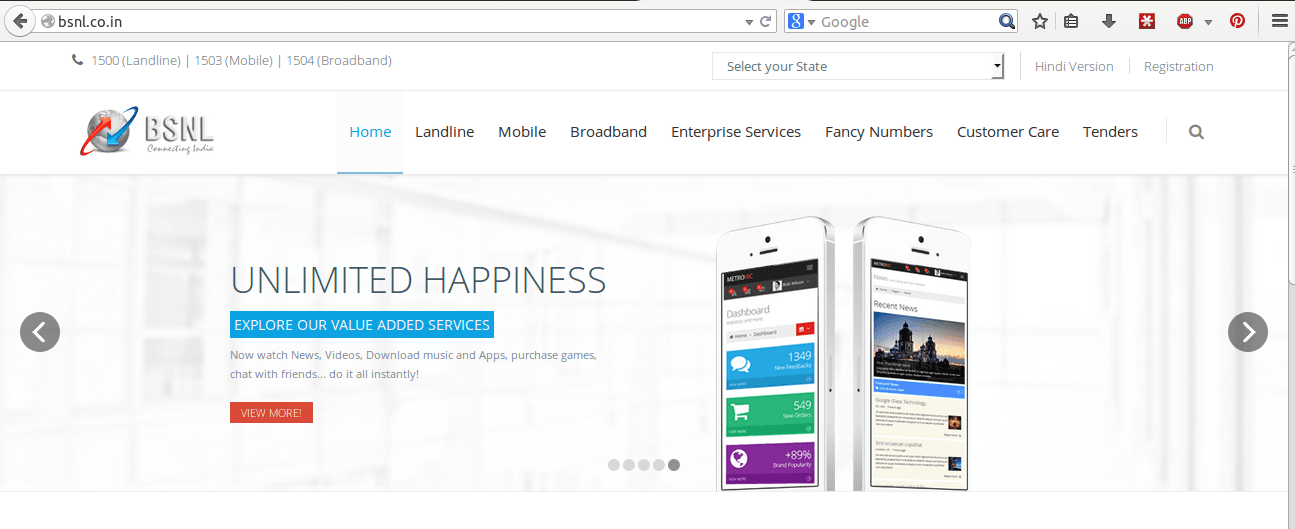Select the fourth slider pagination dot

tap(659, 464)
